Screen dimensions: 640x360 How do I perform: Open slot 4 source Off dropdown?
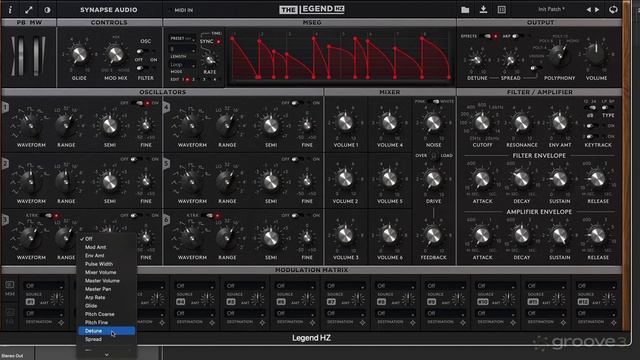pos(195,286)
